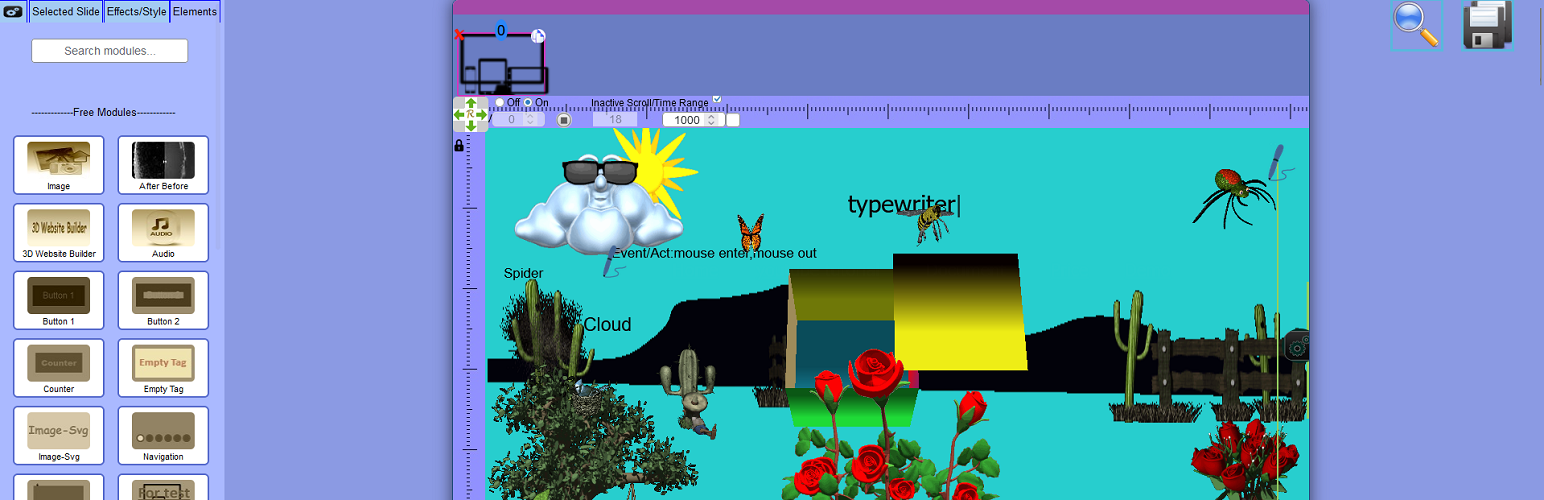Click the padlock icon beside the canvas

click(459, 145)
